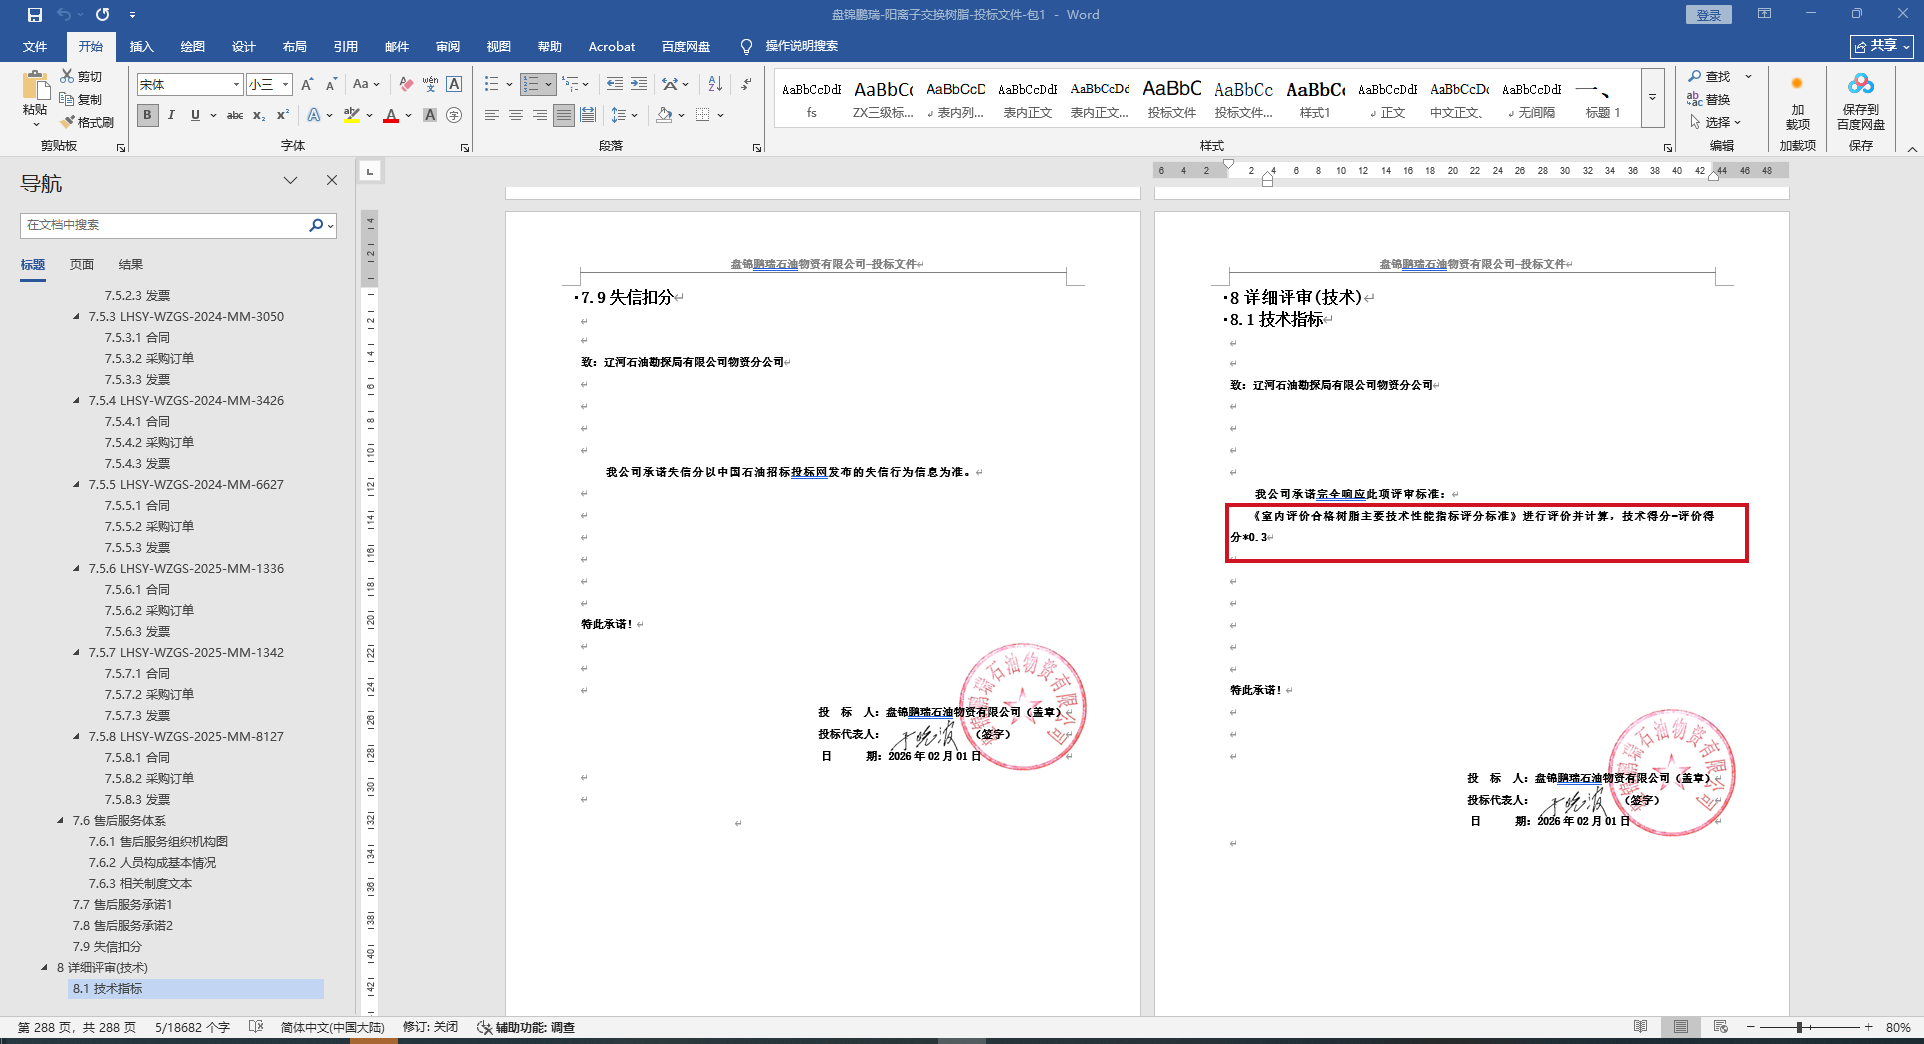Center-align the paragraph text

pos(516,115)
